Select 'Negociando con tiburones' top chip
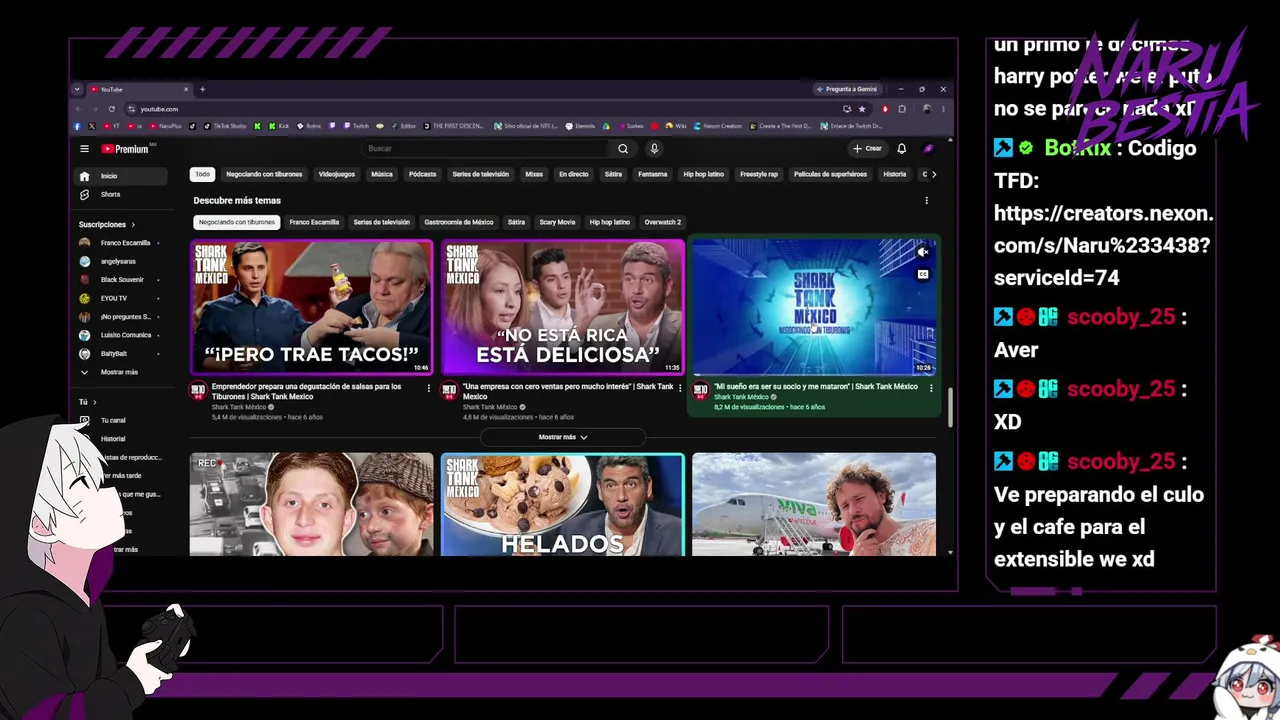 (264, 175)
